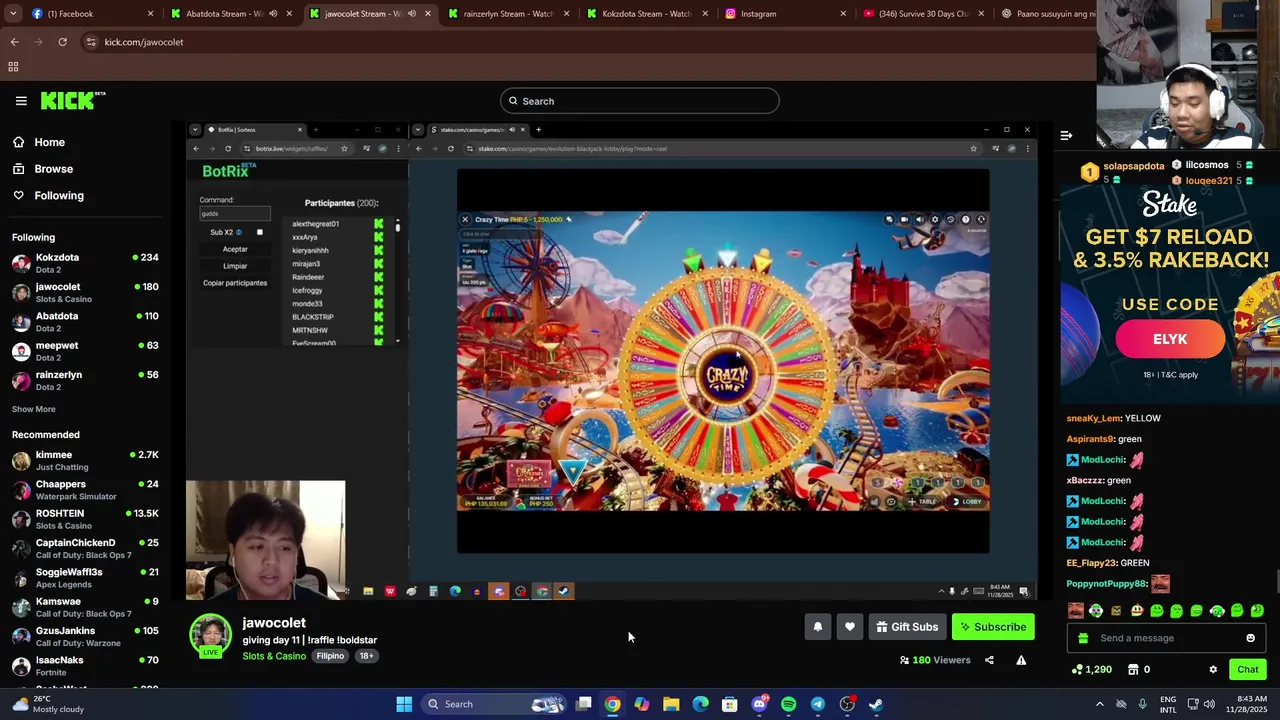This screenshot has height=720, width=1280.
Task: Switch to the Abatdota Stream tab
Action: [229, 14]
